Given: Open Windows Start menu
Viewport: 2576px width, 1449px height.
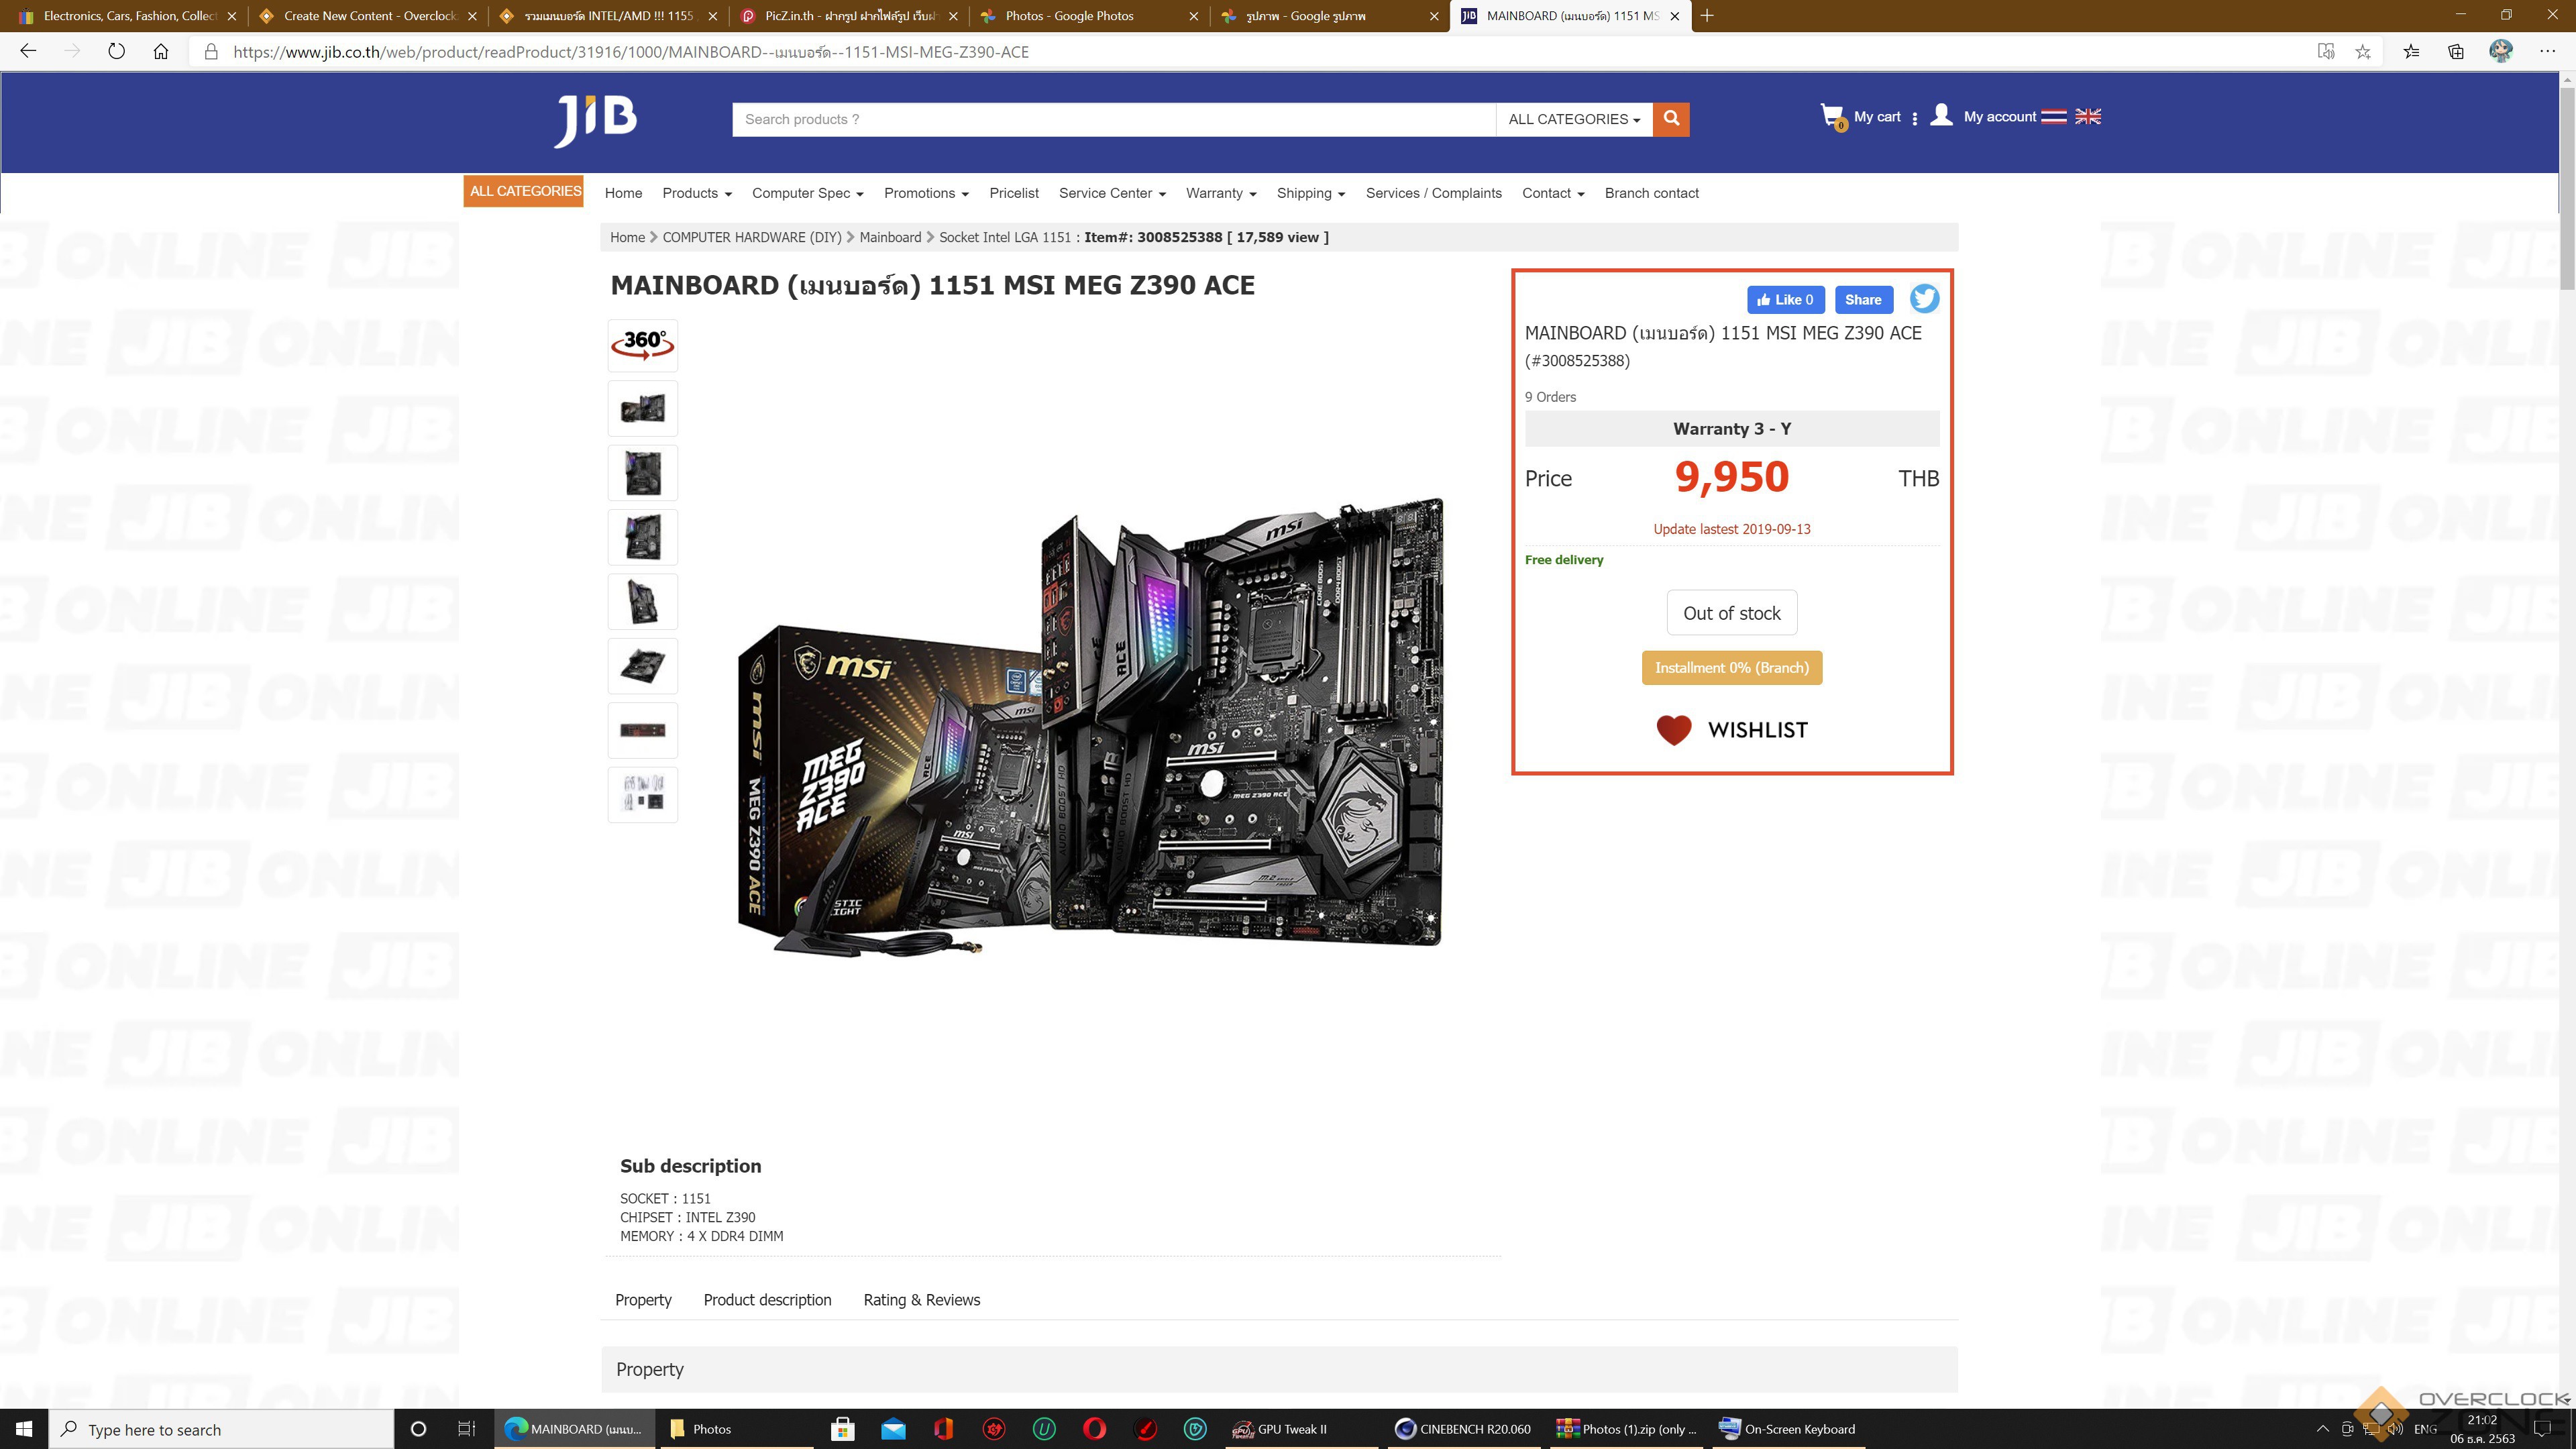Looking at the screenshot, I should click(x=24, y=1429).
